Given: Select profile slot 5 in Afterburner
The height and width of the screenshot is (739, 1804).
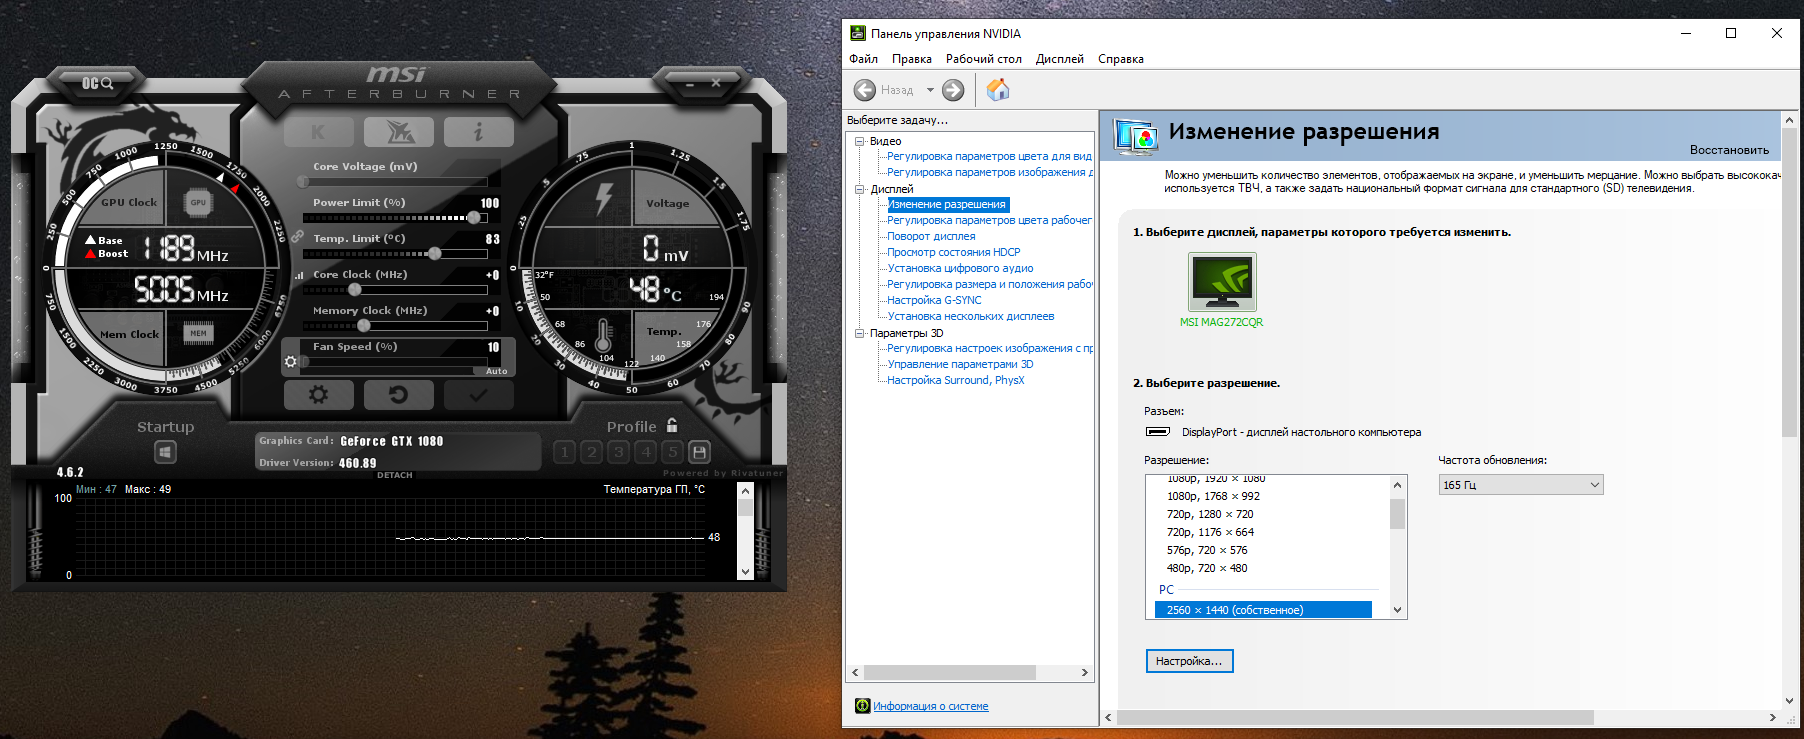Looking at the screenshot, I should coord(673,452).
